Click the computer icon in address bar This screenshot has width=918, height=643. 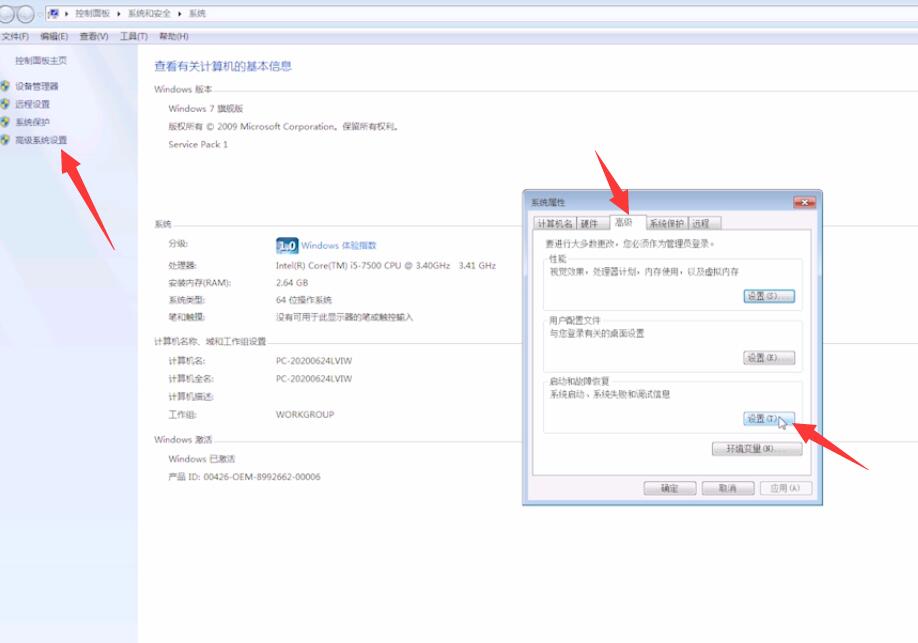[54, 13]
